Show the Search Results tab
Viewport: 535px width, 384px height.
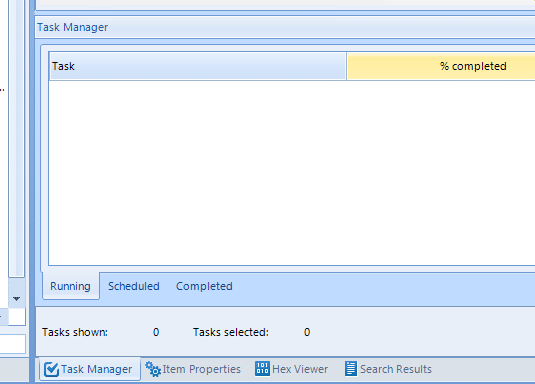point(388,369)
